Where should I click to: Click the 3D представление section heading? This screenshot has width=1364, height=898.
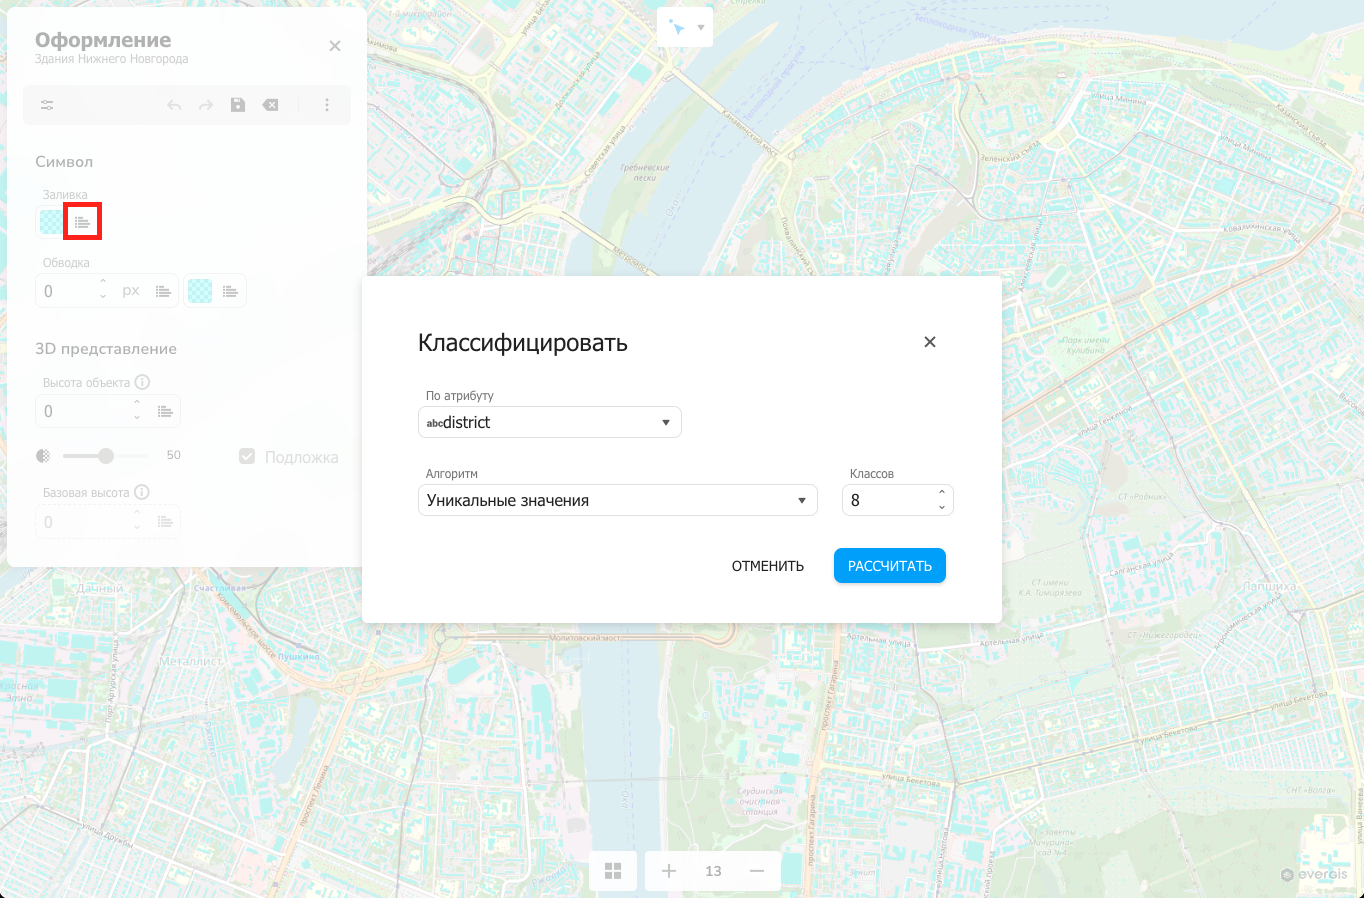[106, 349]
